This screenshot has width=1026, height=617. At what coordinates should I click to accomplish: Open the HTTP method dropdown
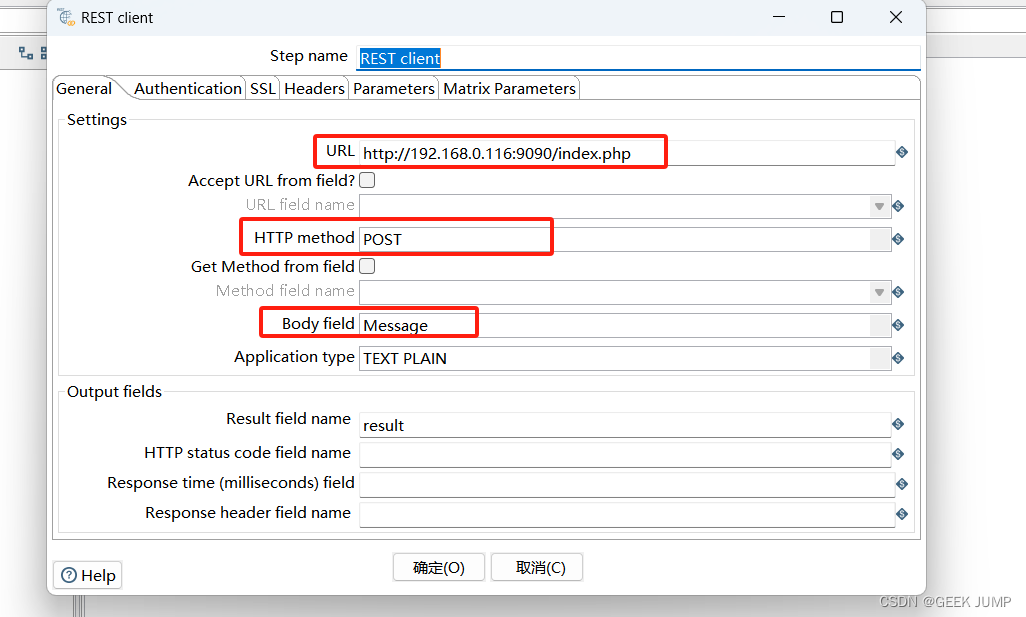pos(880,239)
